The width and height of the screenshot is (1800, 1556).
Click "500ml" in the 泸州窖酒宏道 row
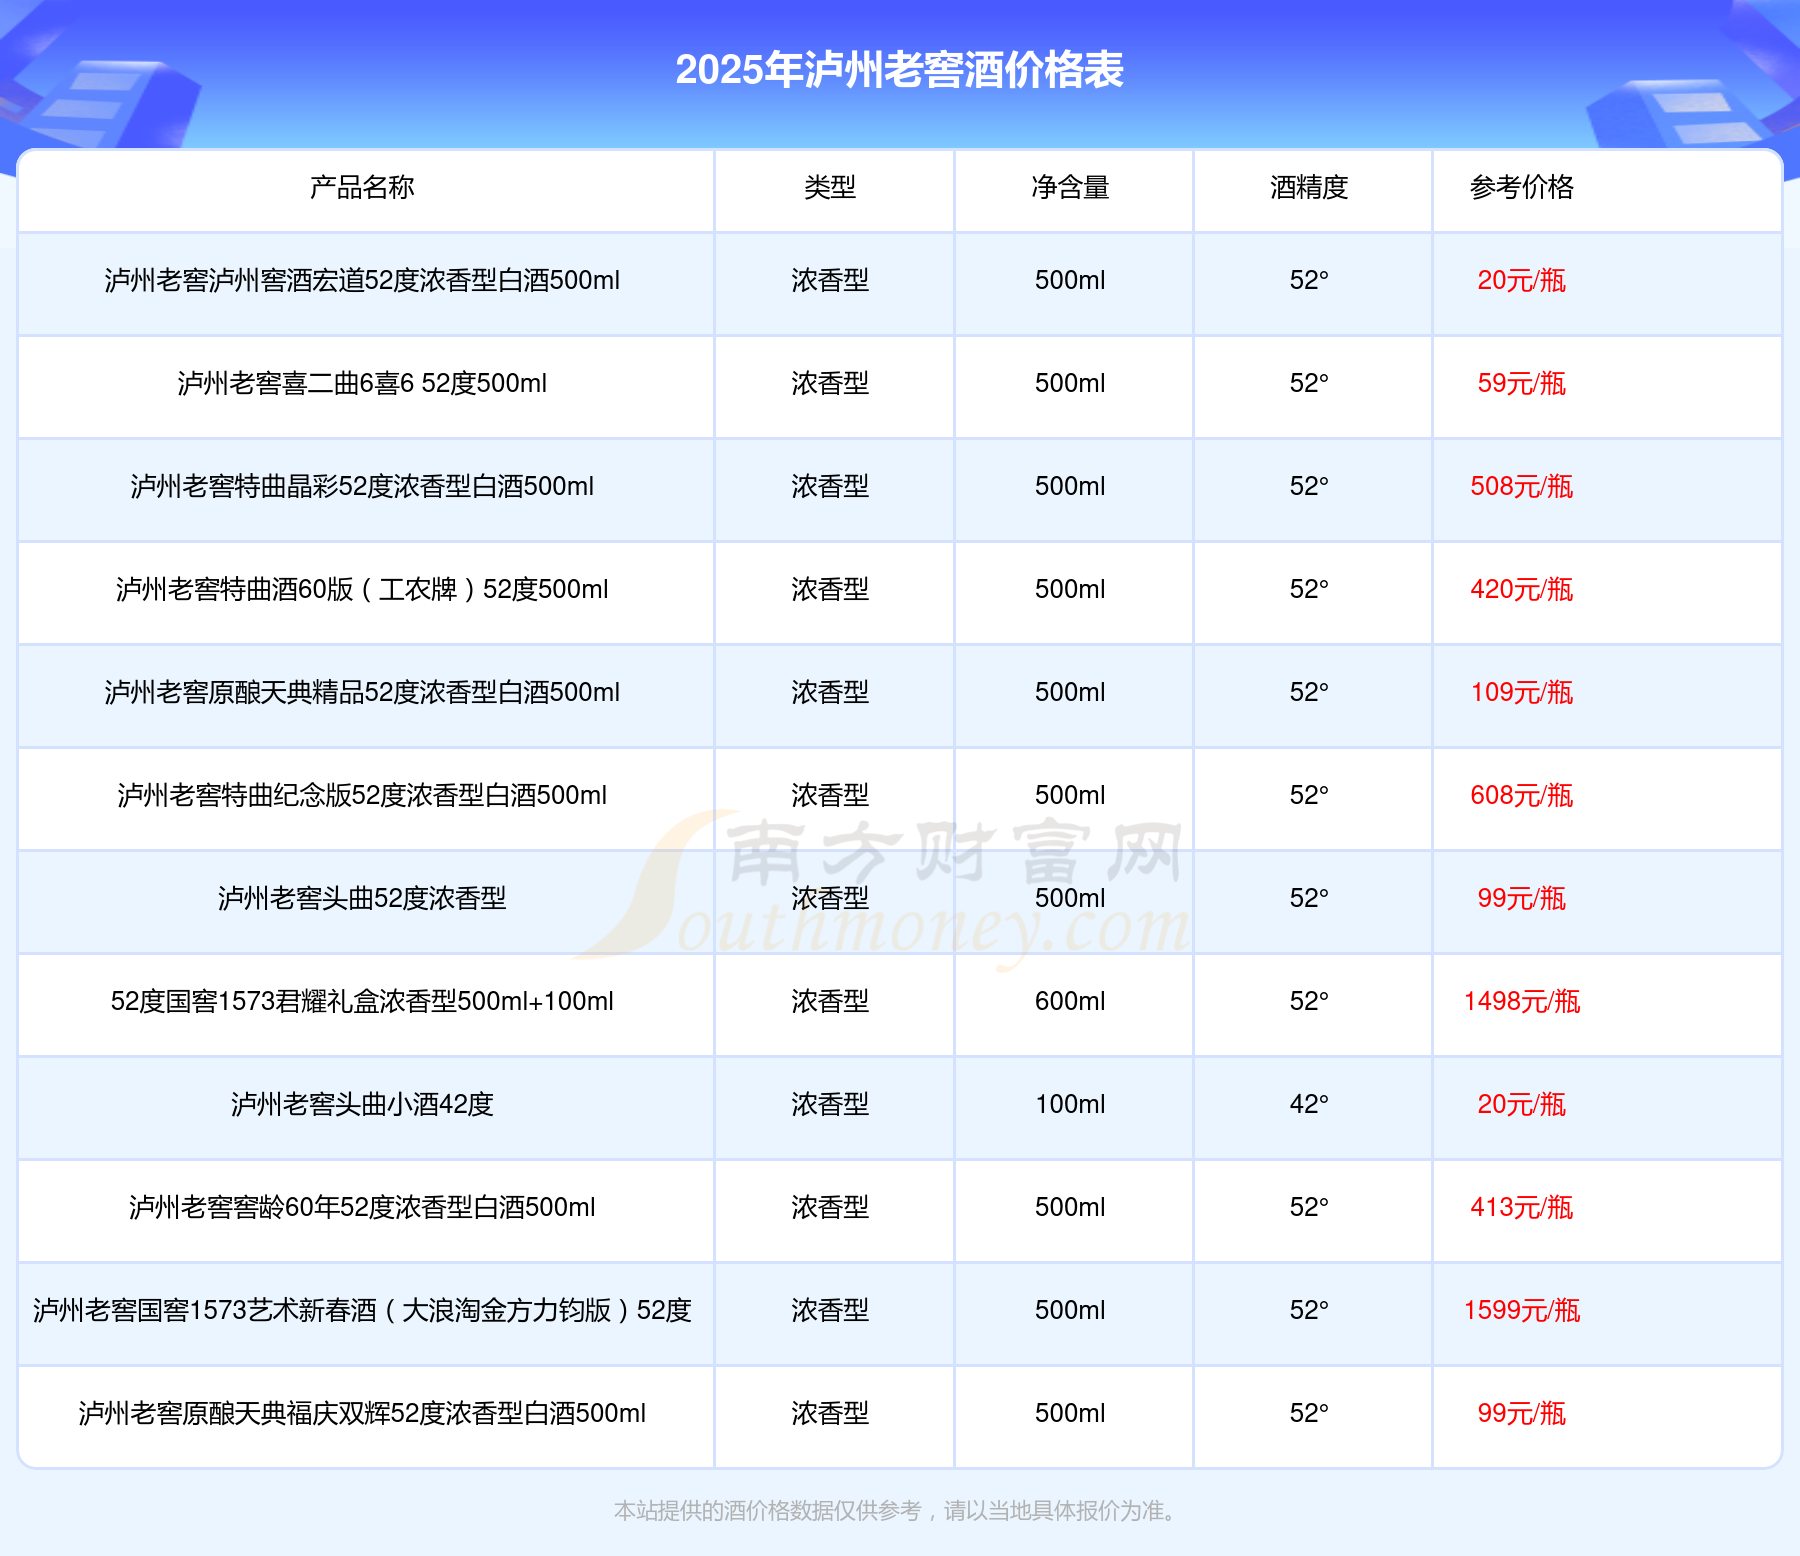[1070, 281]
